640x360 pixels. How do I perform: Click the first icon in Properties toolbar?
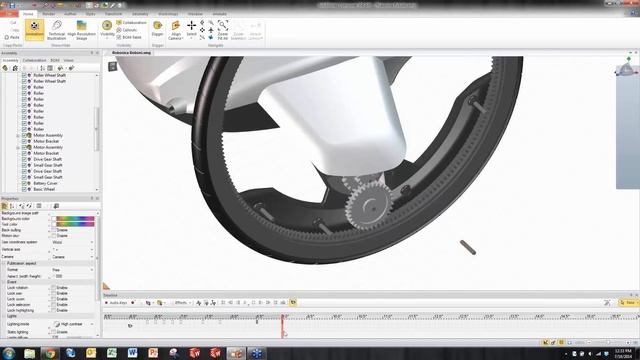(4, 206)
